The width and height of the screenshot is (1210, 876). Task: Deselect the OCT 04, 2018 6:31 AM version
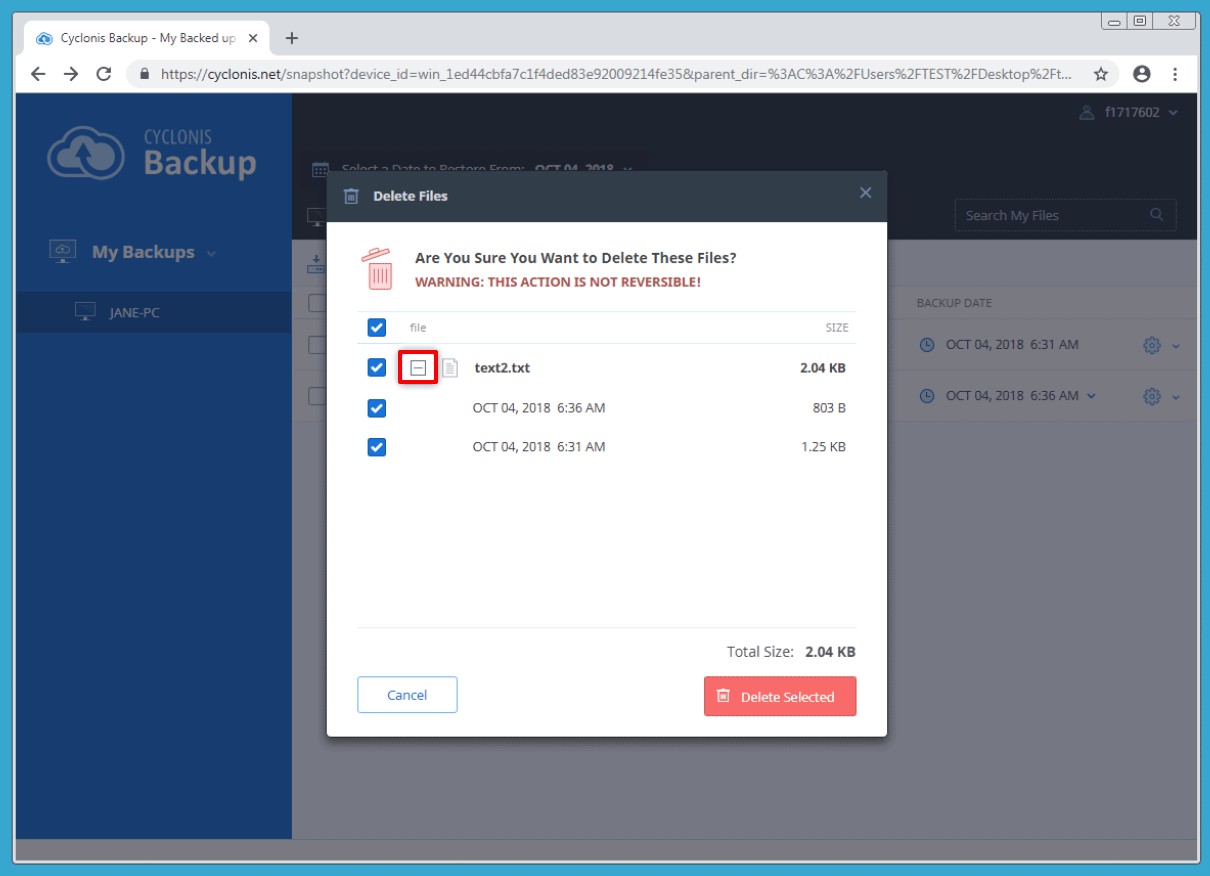[x=377, y=447]
